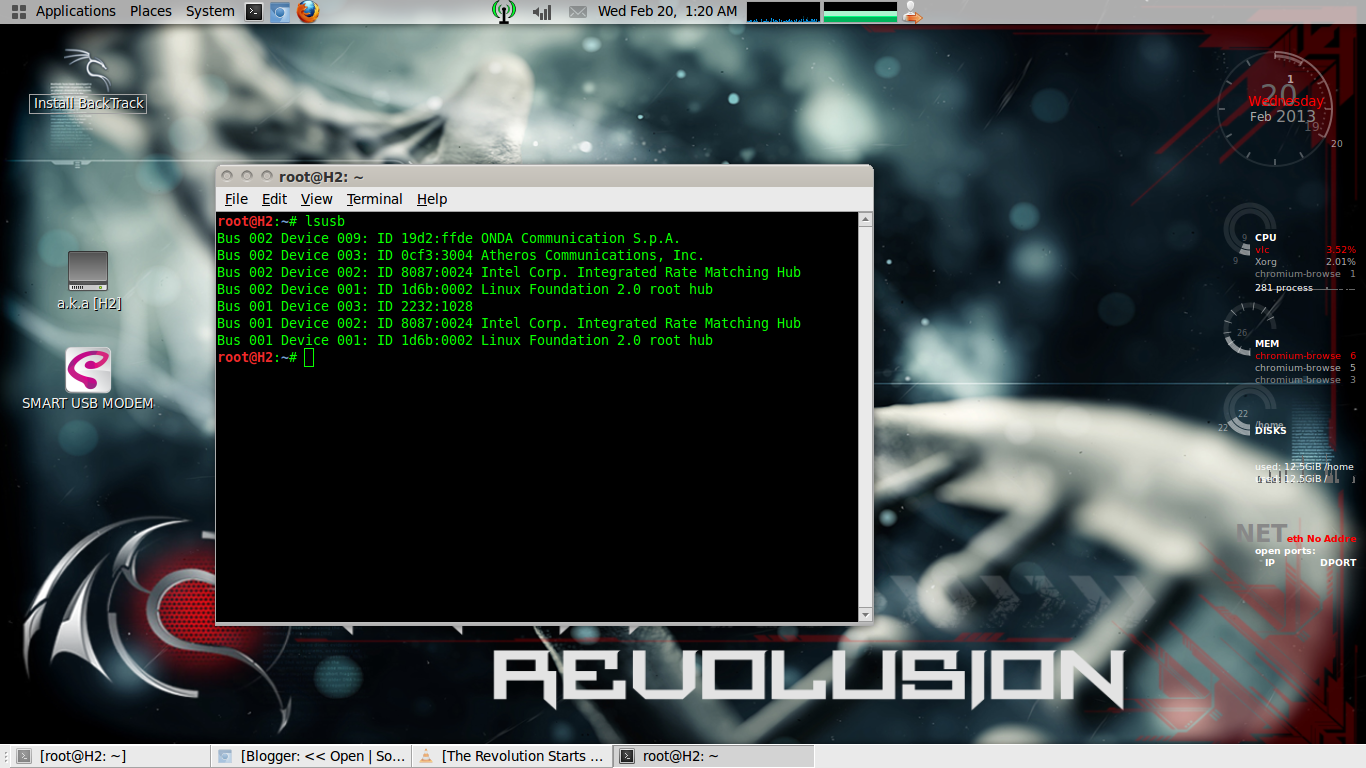Open the Places menu

(151, 11)
